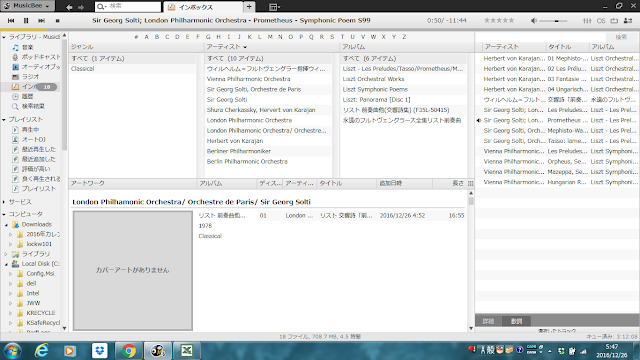Collapse the プレイリスト section
640x360 pixels.
click(4, 120)
